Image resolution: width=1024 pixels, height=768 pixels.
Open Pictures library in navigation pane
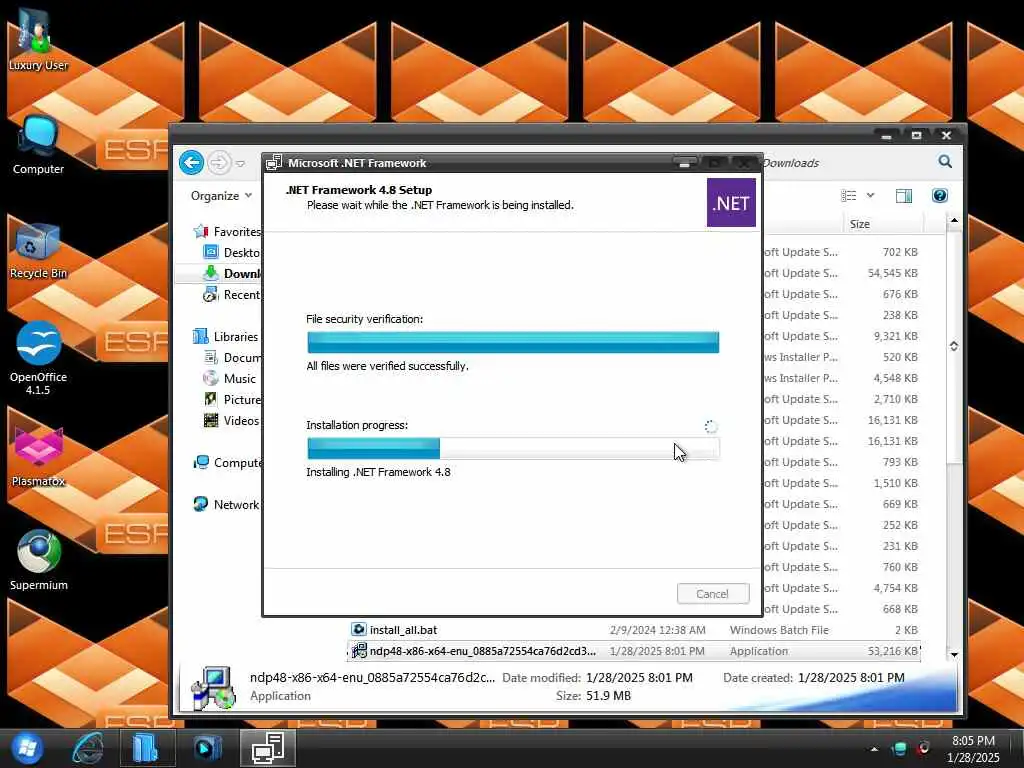click(x=232, y=399)
